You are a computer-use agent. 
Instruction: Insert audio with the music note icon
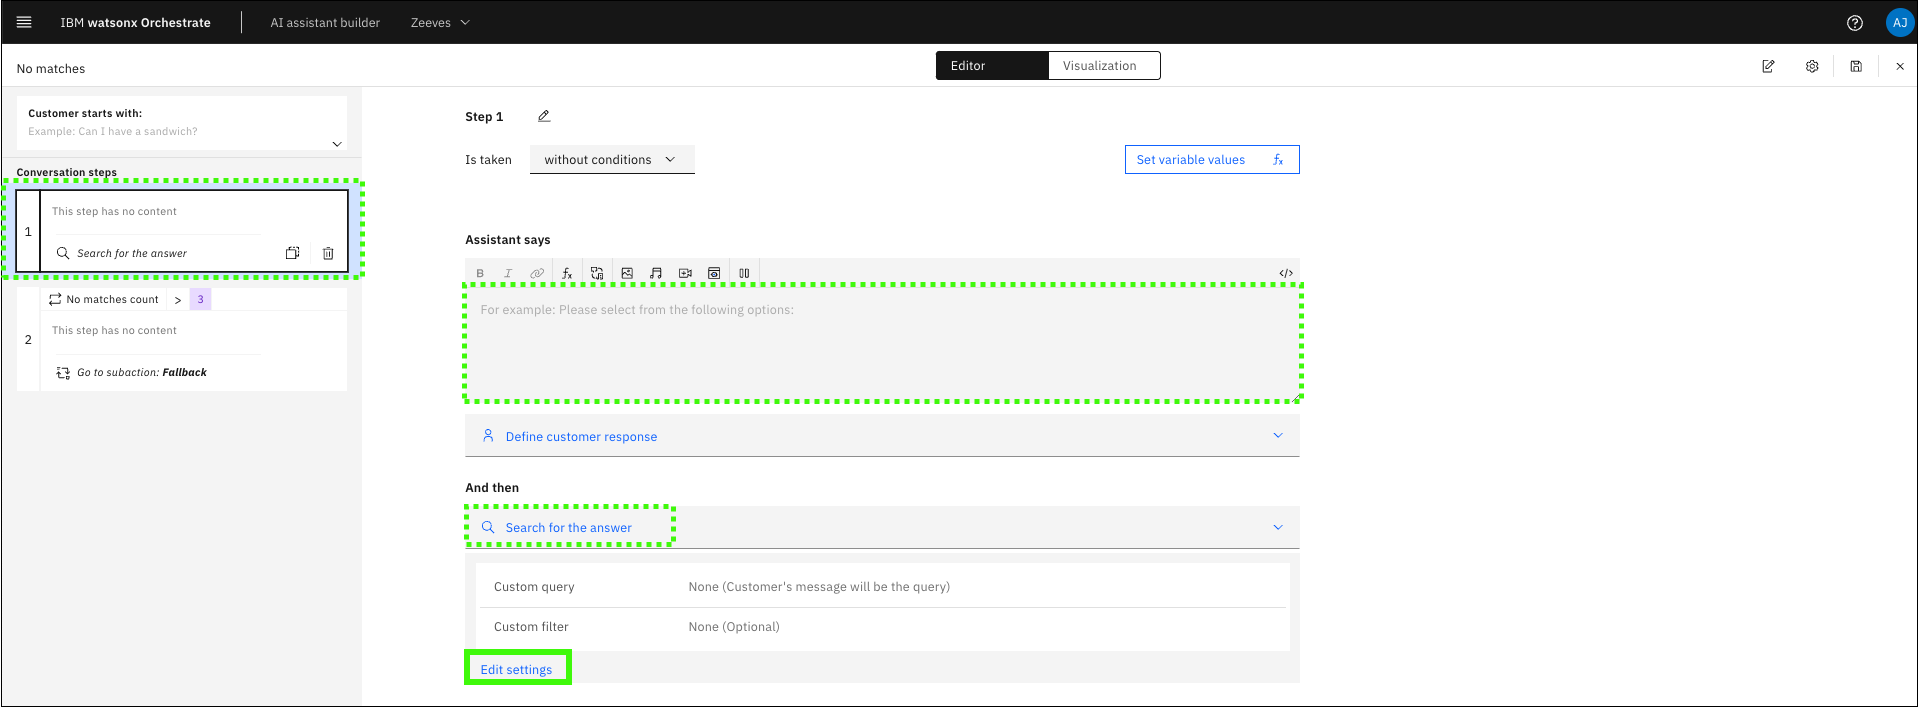click(x=656, y=273)
